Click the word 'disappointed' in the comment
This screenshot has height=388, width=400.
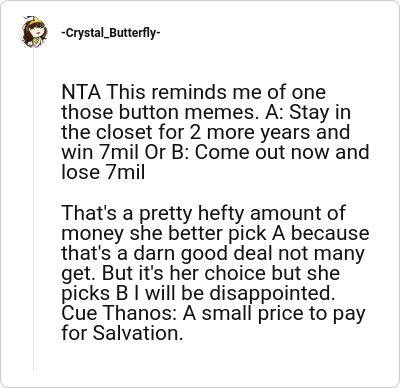(272, 294)
